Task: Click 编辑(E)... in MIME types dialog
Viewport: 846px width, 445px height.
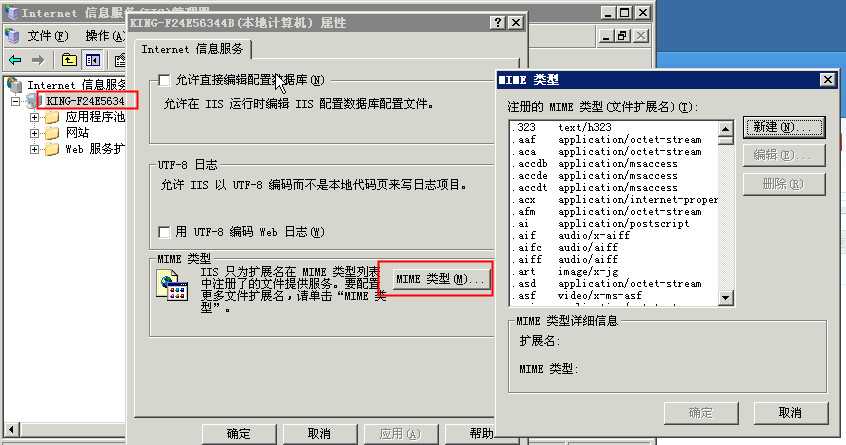Action: click(784, 155)
